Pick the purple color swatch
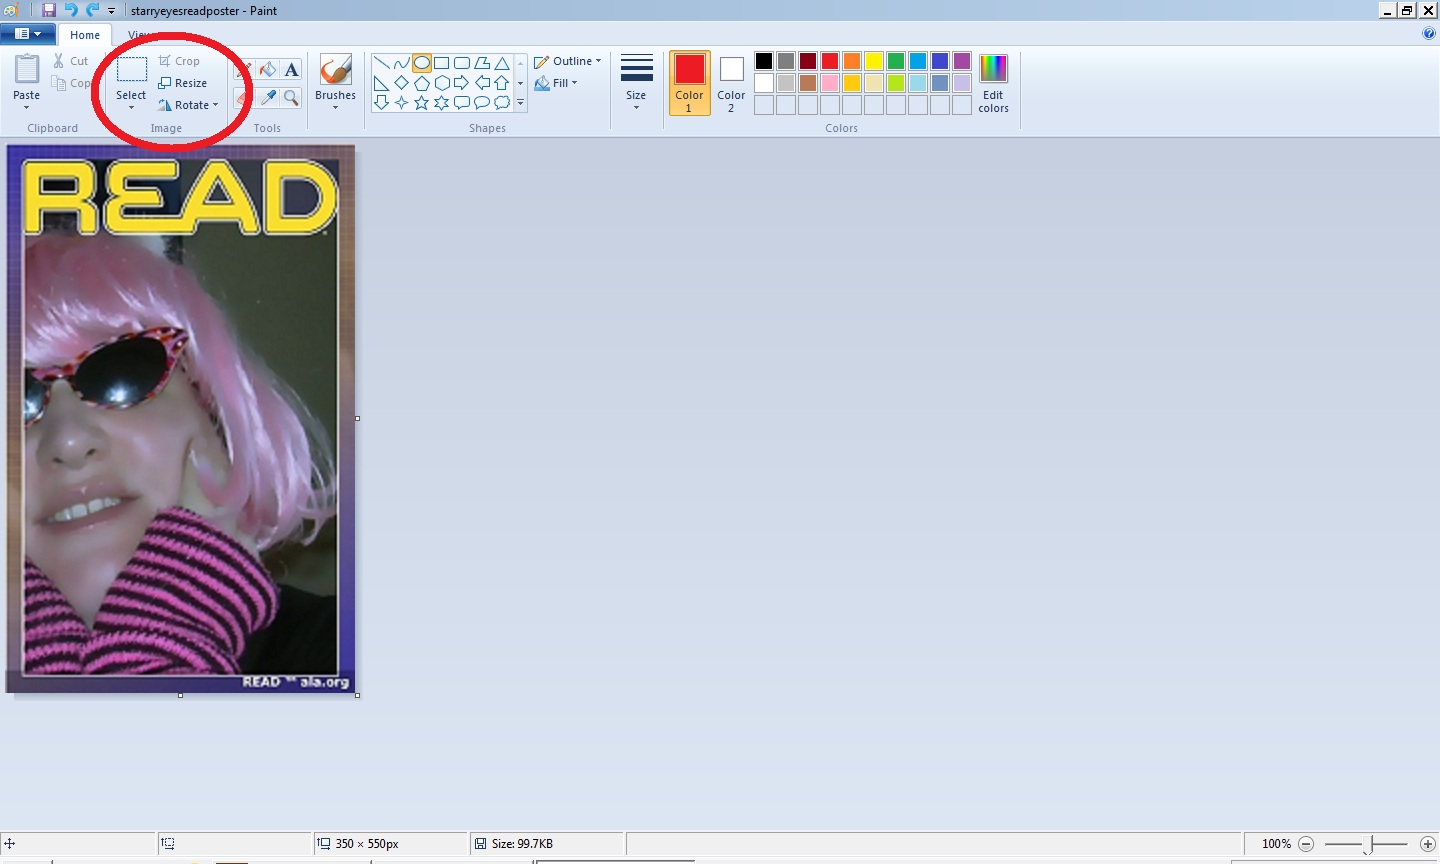Screen dimensions: 1440x864 pos(962,61)
